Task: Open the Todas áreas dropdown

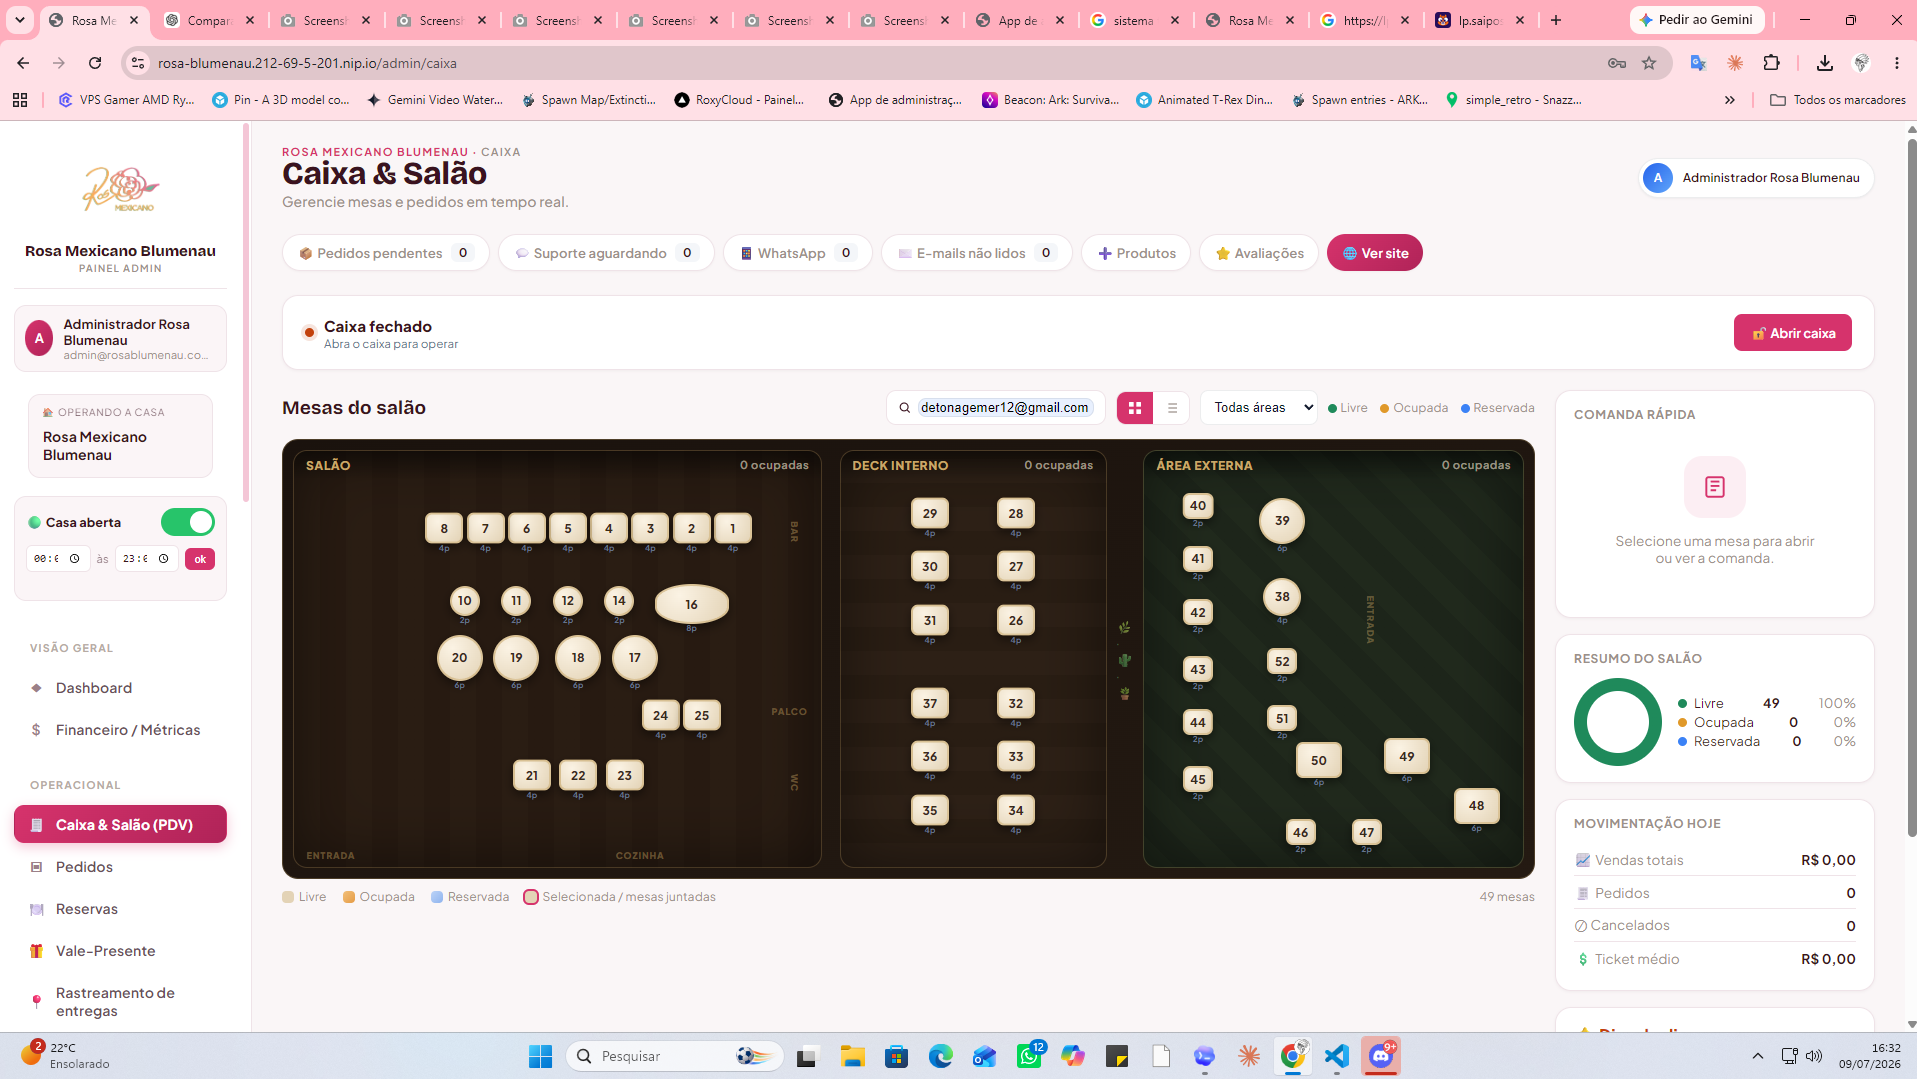Action: point(1259,408)
